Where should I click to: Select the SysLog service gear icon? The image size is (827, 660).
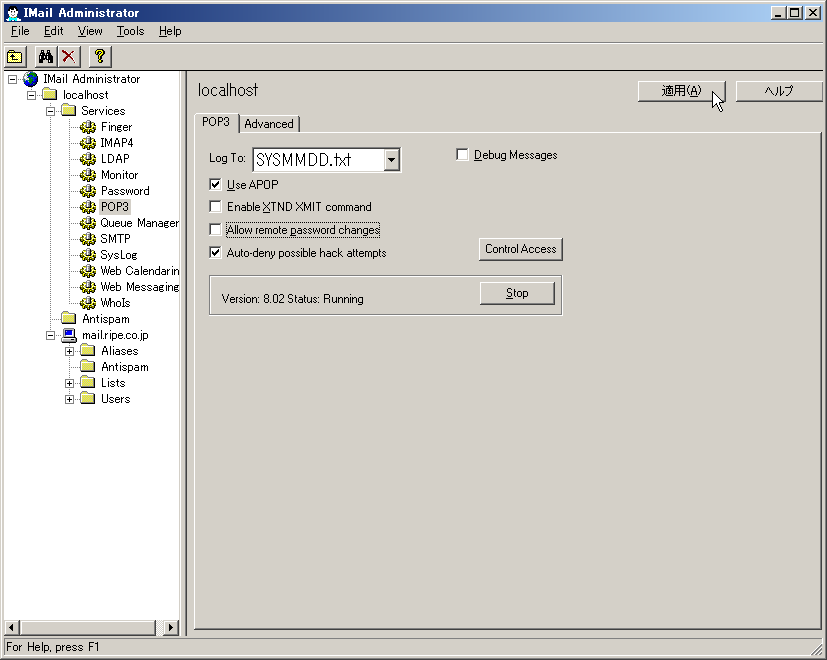pos(88,255)
